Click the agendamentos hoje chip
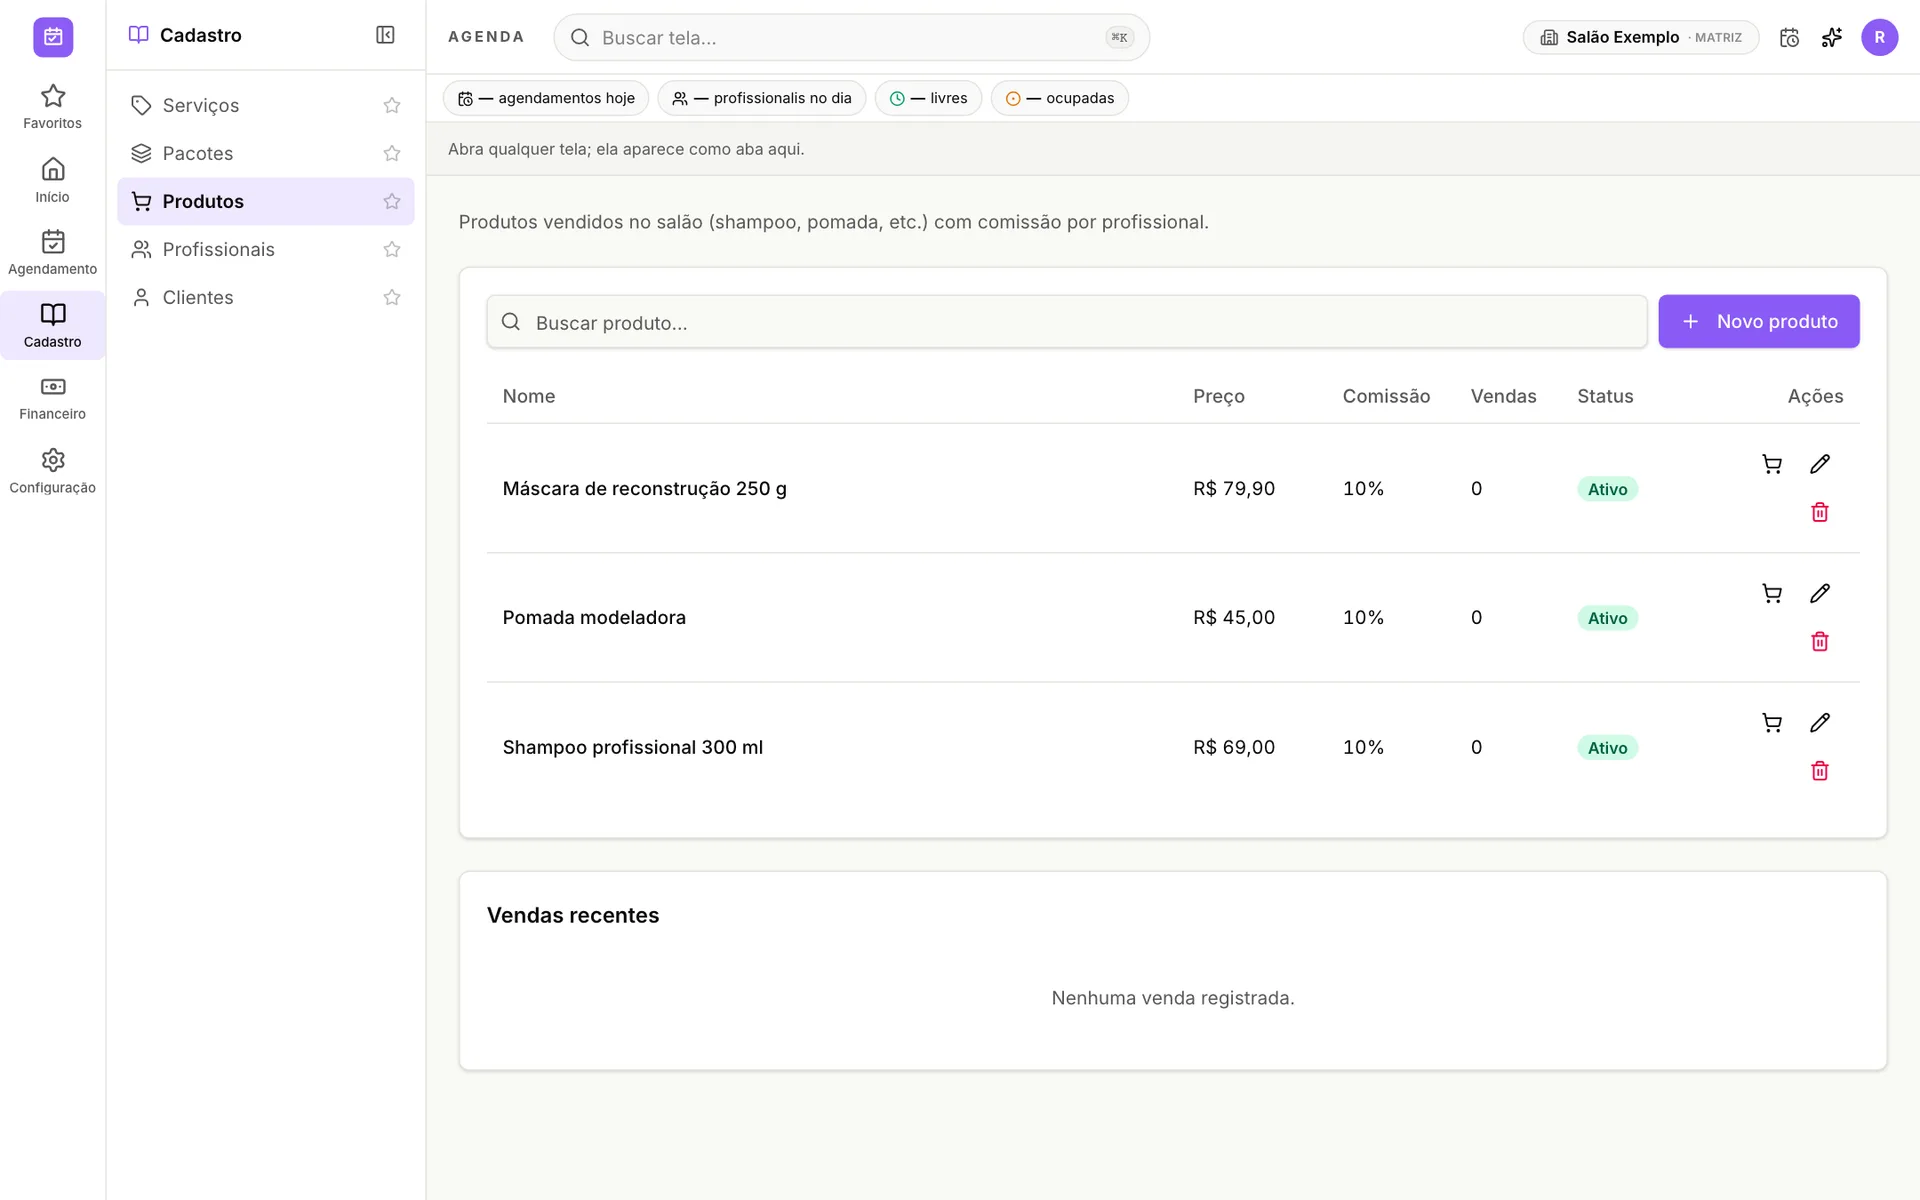1920x1200 pixels. point(546,98)
